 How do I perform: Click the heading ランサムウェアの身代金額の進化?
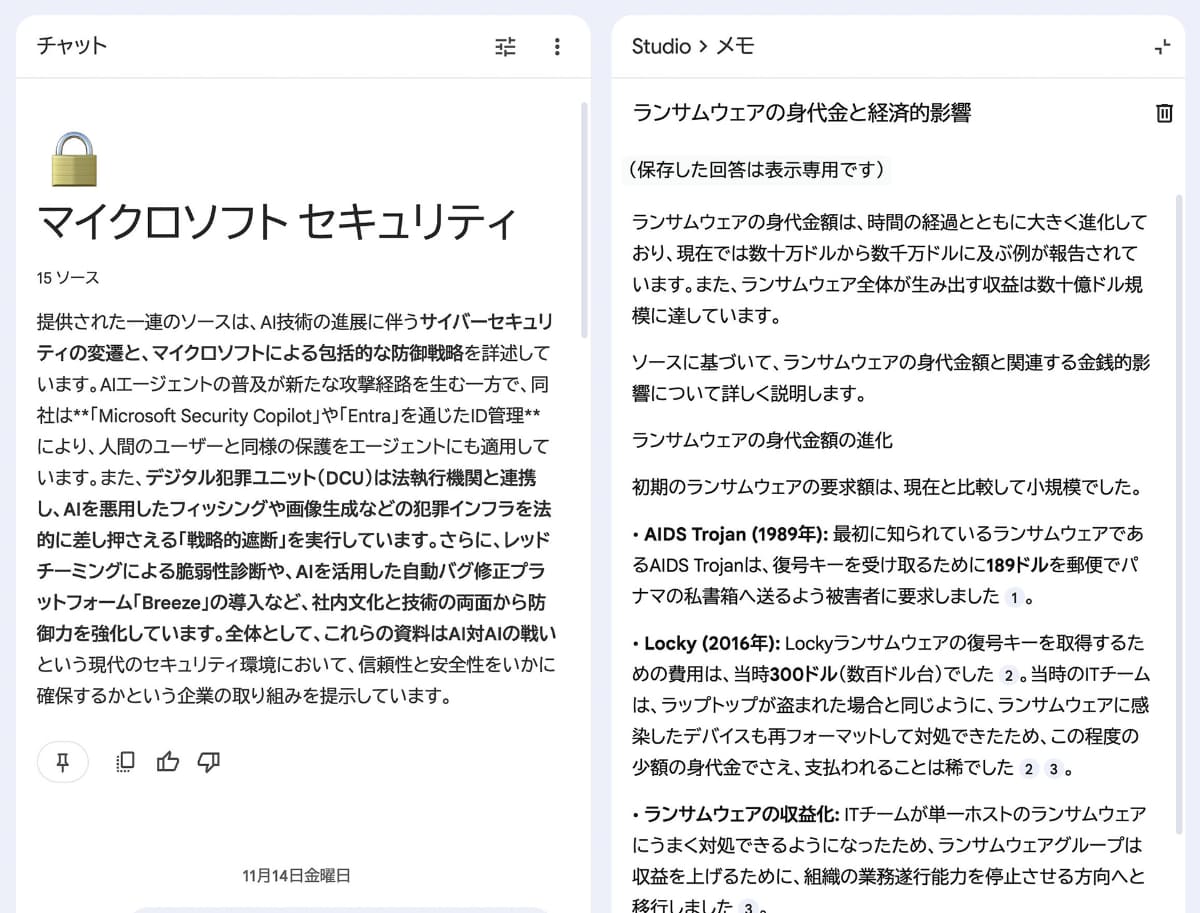coord(762,440)
